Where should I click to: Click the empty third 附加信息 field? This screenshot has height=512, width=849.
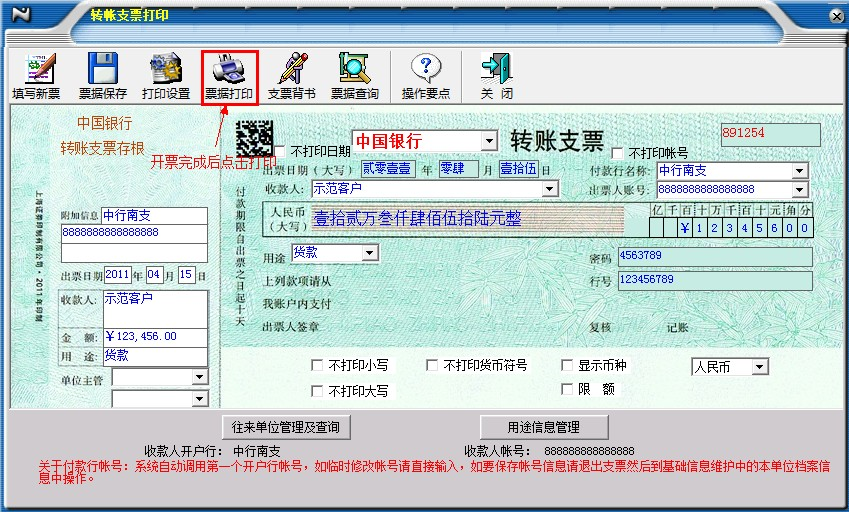(x=134, y=253)
